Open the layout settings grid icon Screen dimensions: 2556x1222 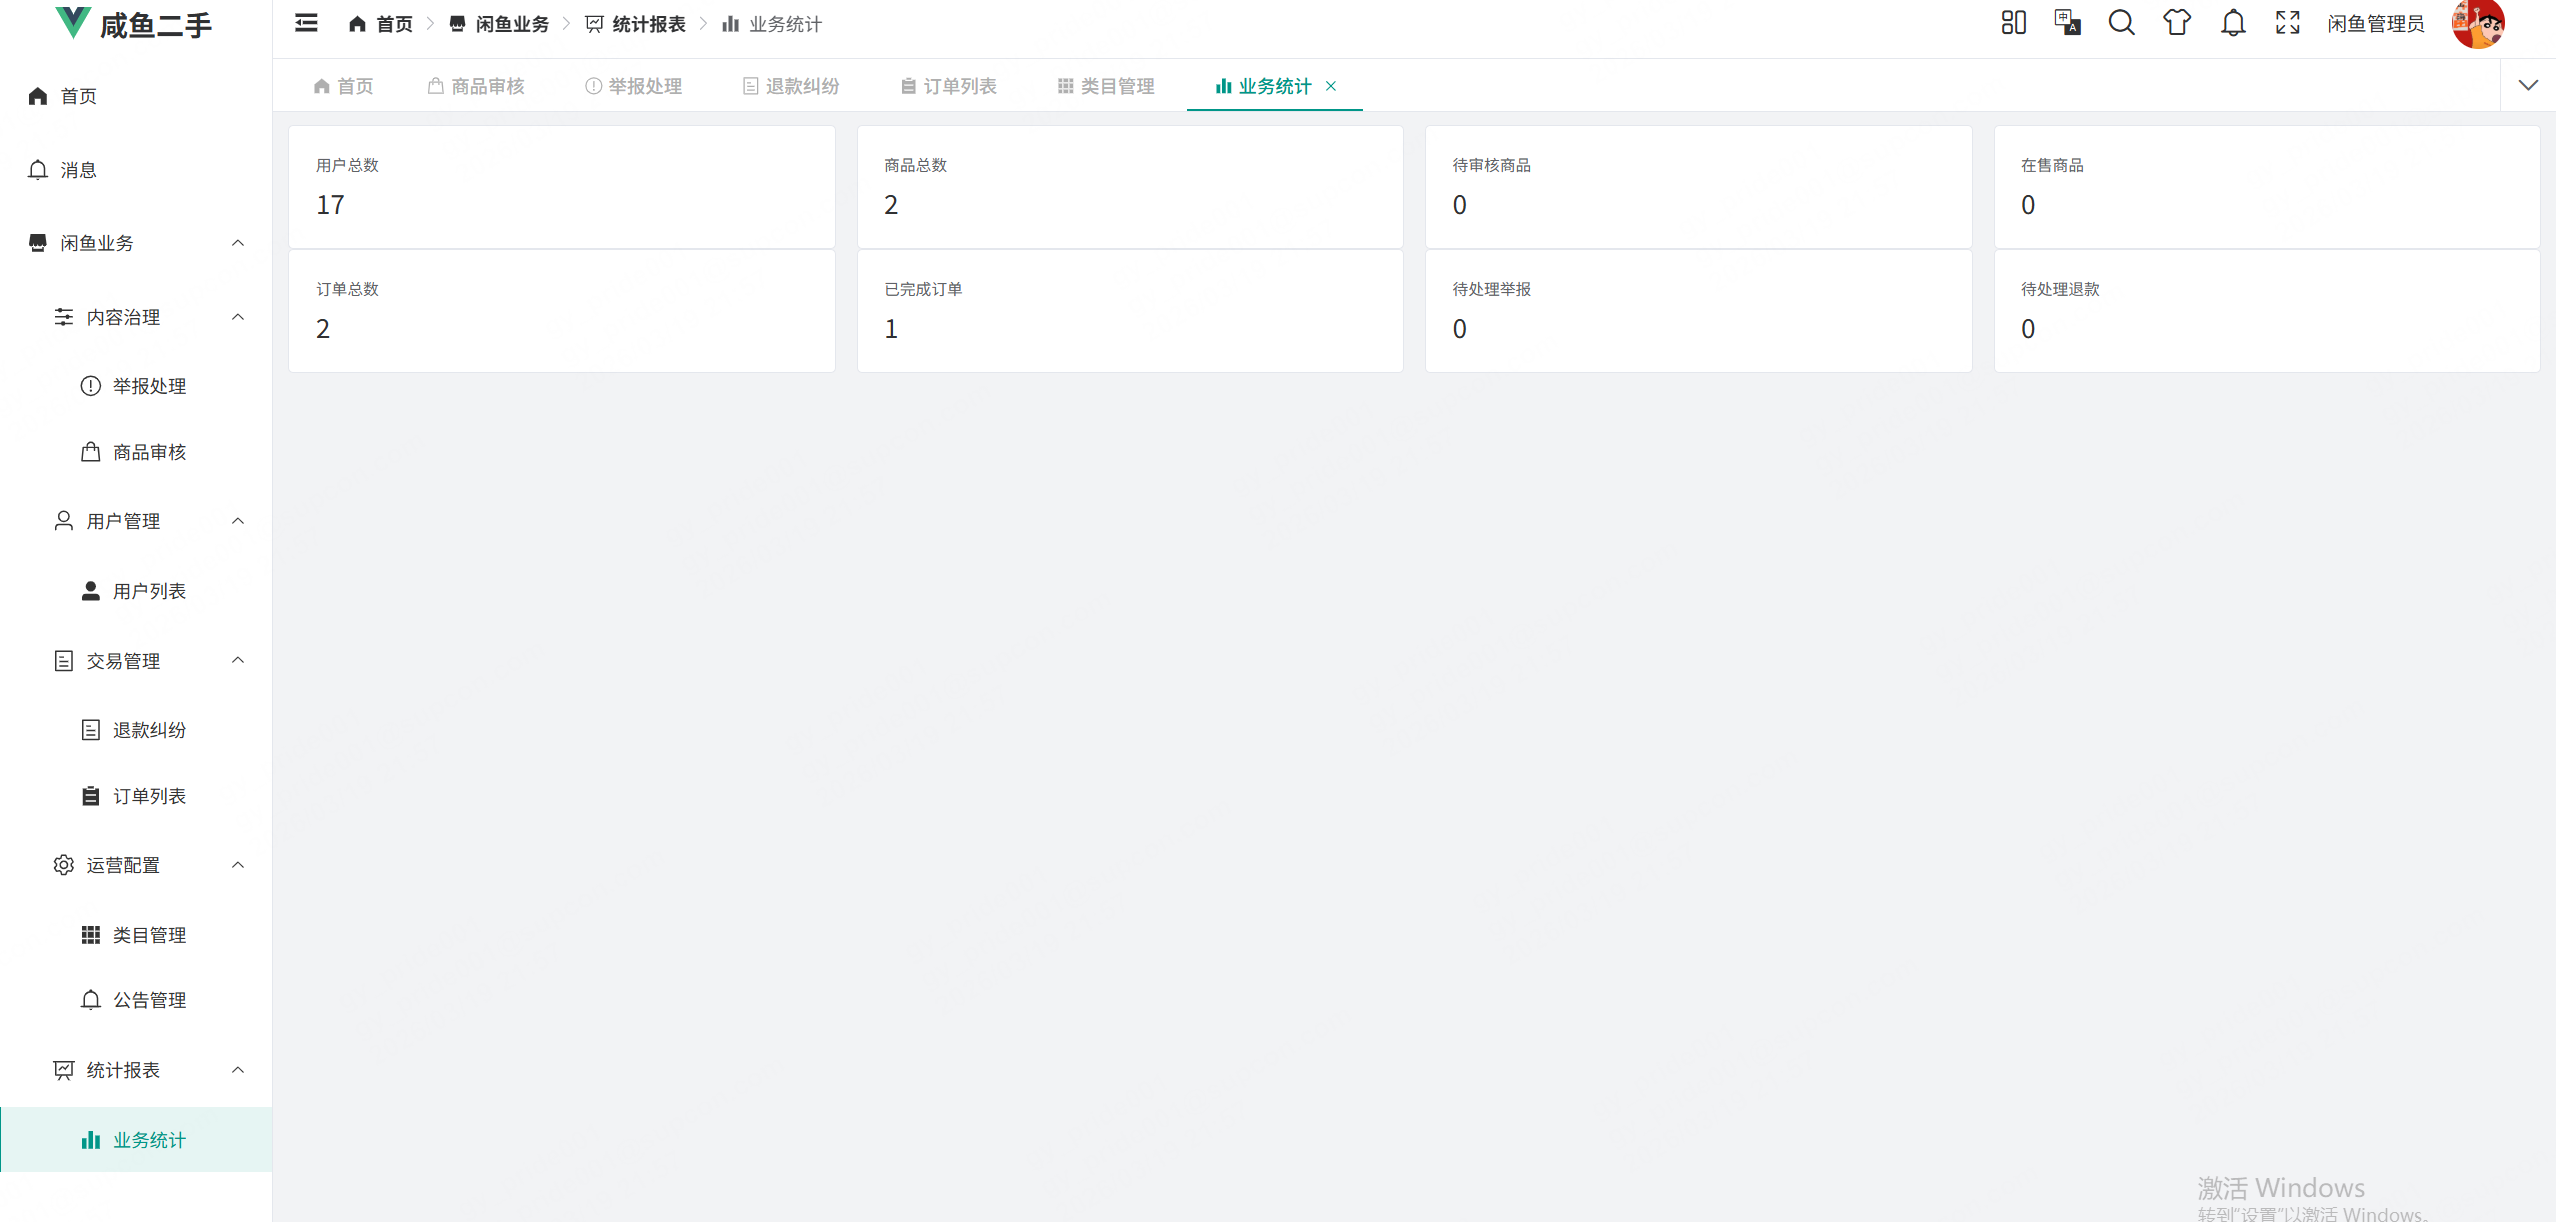tap(2012, 22)
